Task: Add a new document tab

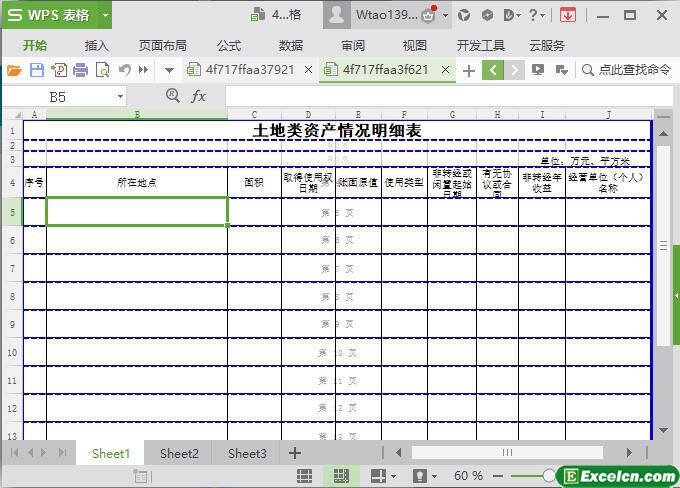Action: coord(469,70)
